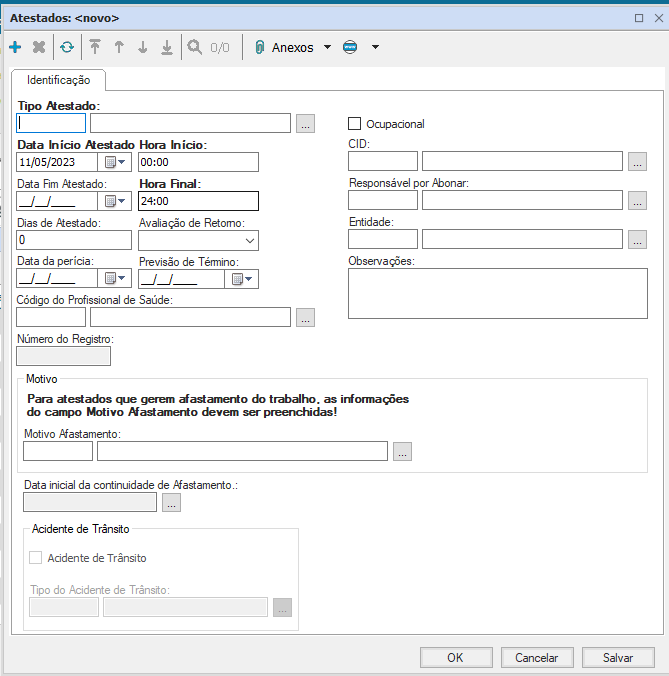Image resolution: width=669 pixels, height=676 pixels.
Task: Toggle the Acidente de Trânsito checkbox
Action: pos(37,558)
